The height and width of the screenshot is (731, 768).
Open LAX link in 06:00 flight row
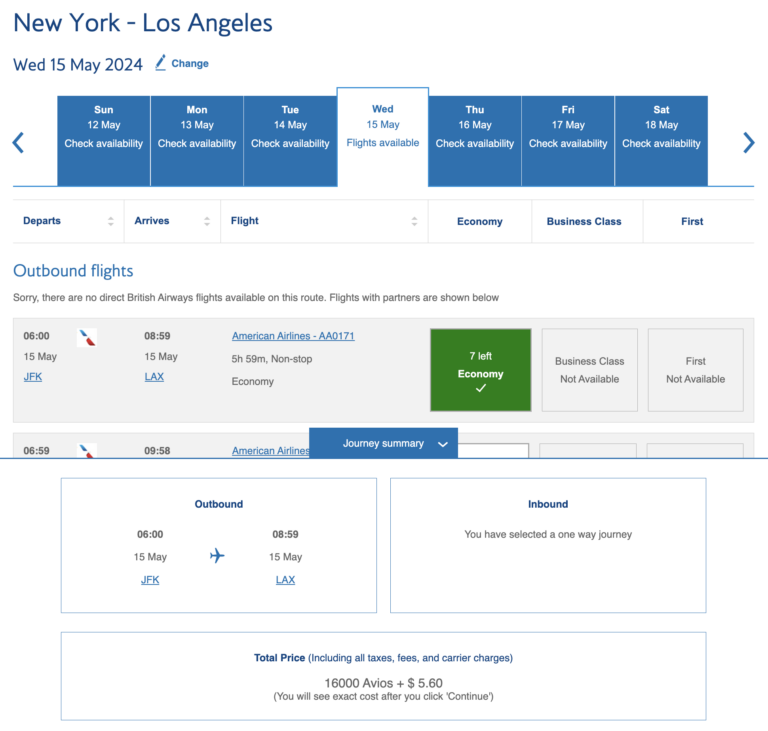pos(154,377)
